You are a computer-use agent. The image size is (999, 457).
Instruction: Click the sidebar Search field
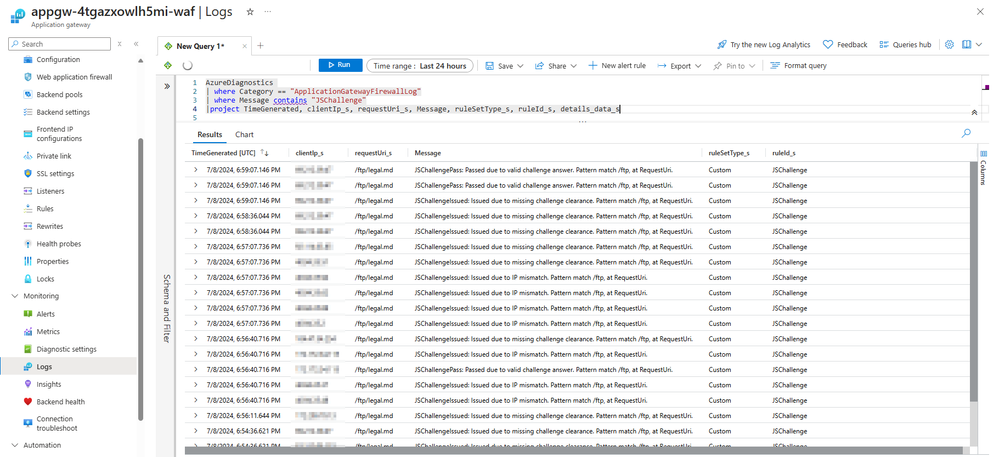59,44
